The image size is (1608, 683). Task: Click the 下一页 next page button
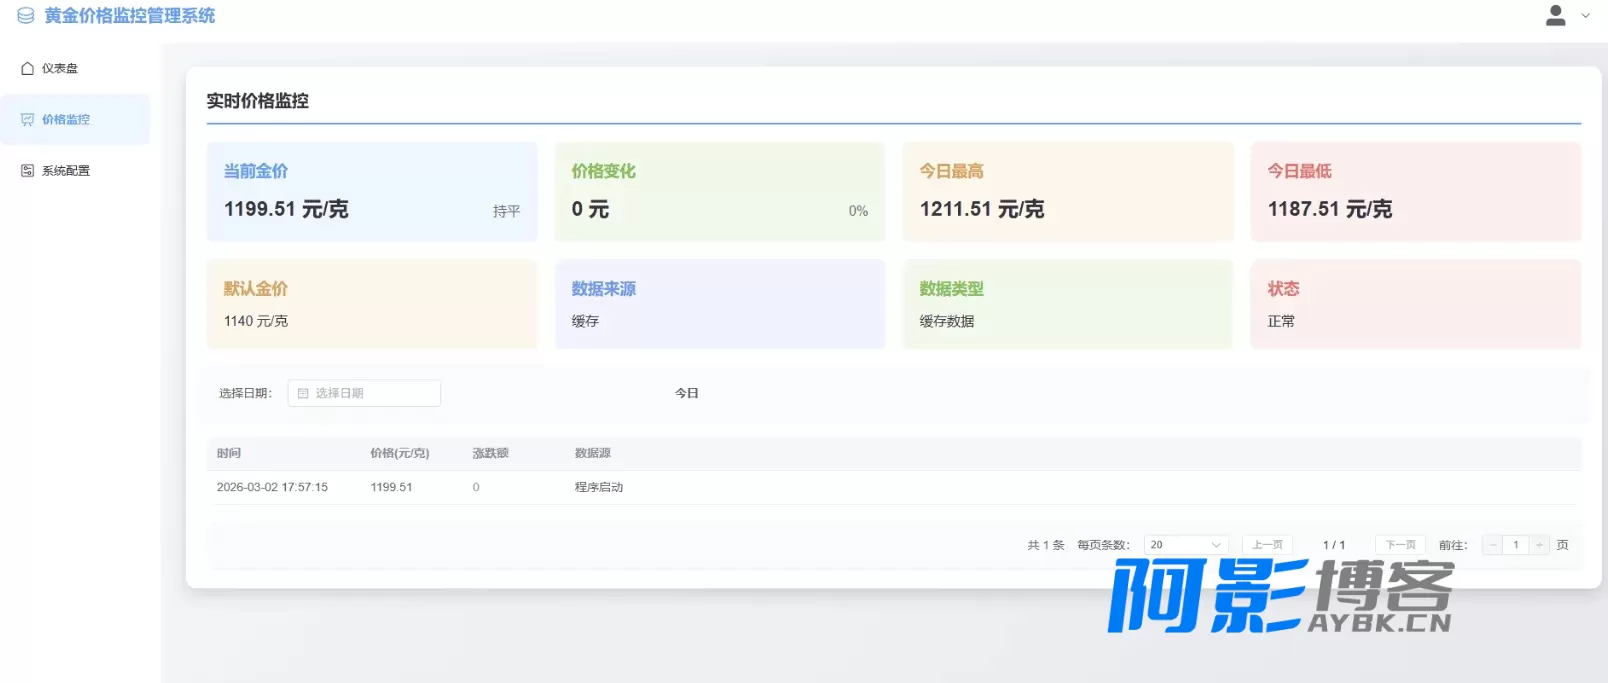(1400, 545)
